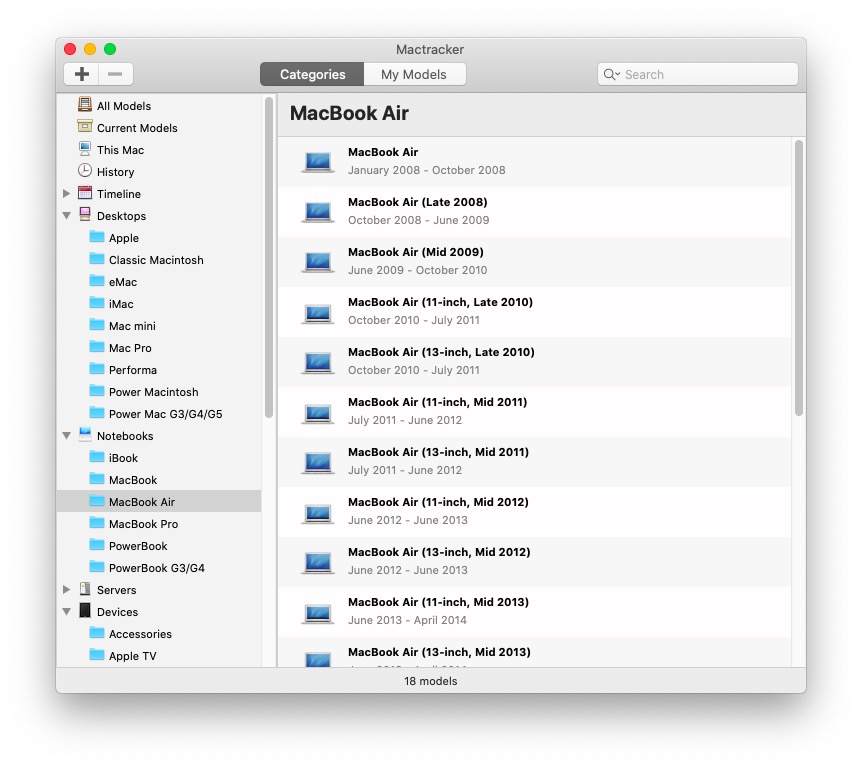This screenshot has width=862, height=767.
Task: Click the Servers tower icon
Action: pyautogui.click(x=85, y=589)
